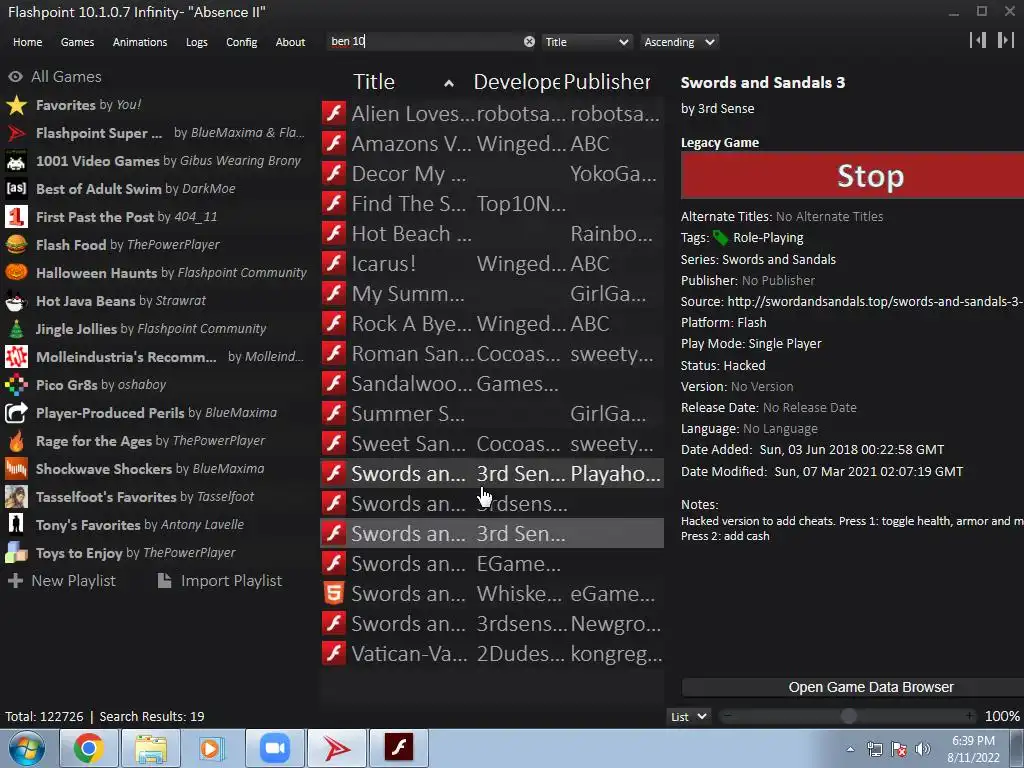The height and width of the screenshot is (768, 1024).
Task: Switch to the Animations tab
Action: tap(140, 42)
